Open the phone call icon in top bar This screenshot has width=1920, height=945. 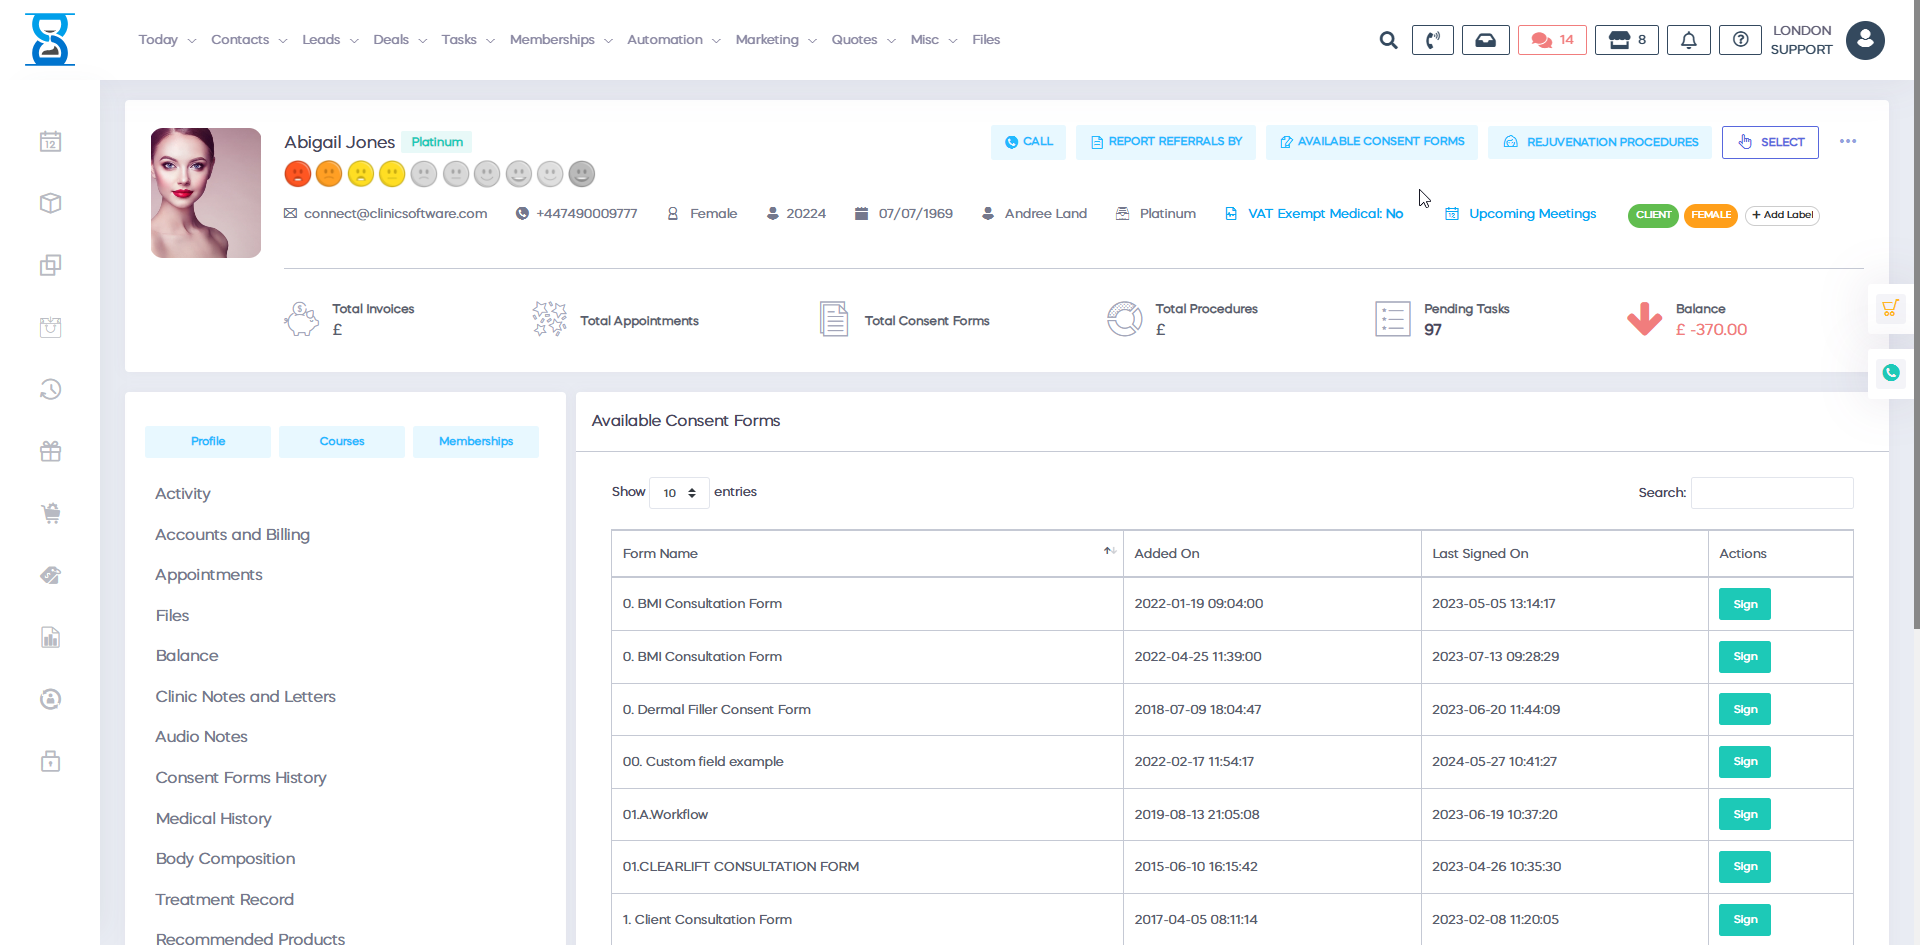pos(1432,40)
